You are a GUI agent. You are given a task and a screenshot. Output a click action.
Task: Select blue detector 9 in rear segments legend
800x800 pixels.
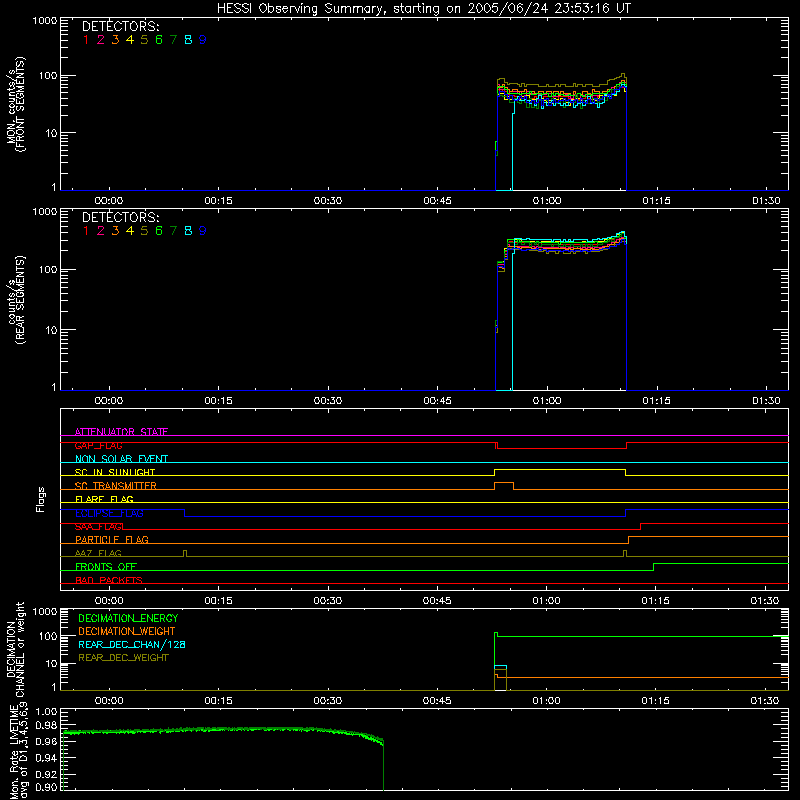pos(203,231)
